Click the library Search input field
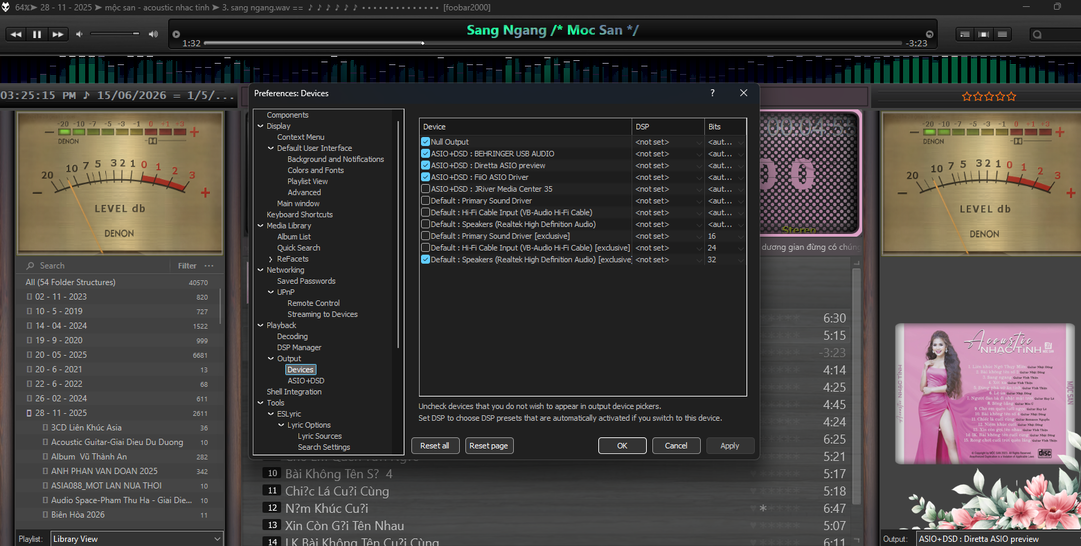 [x=102, y=265]
